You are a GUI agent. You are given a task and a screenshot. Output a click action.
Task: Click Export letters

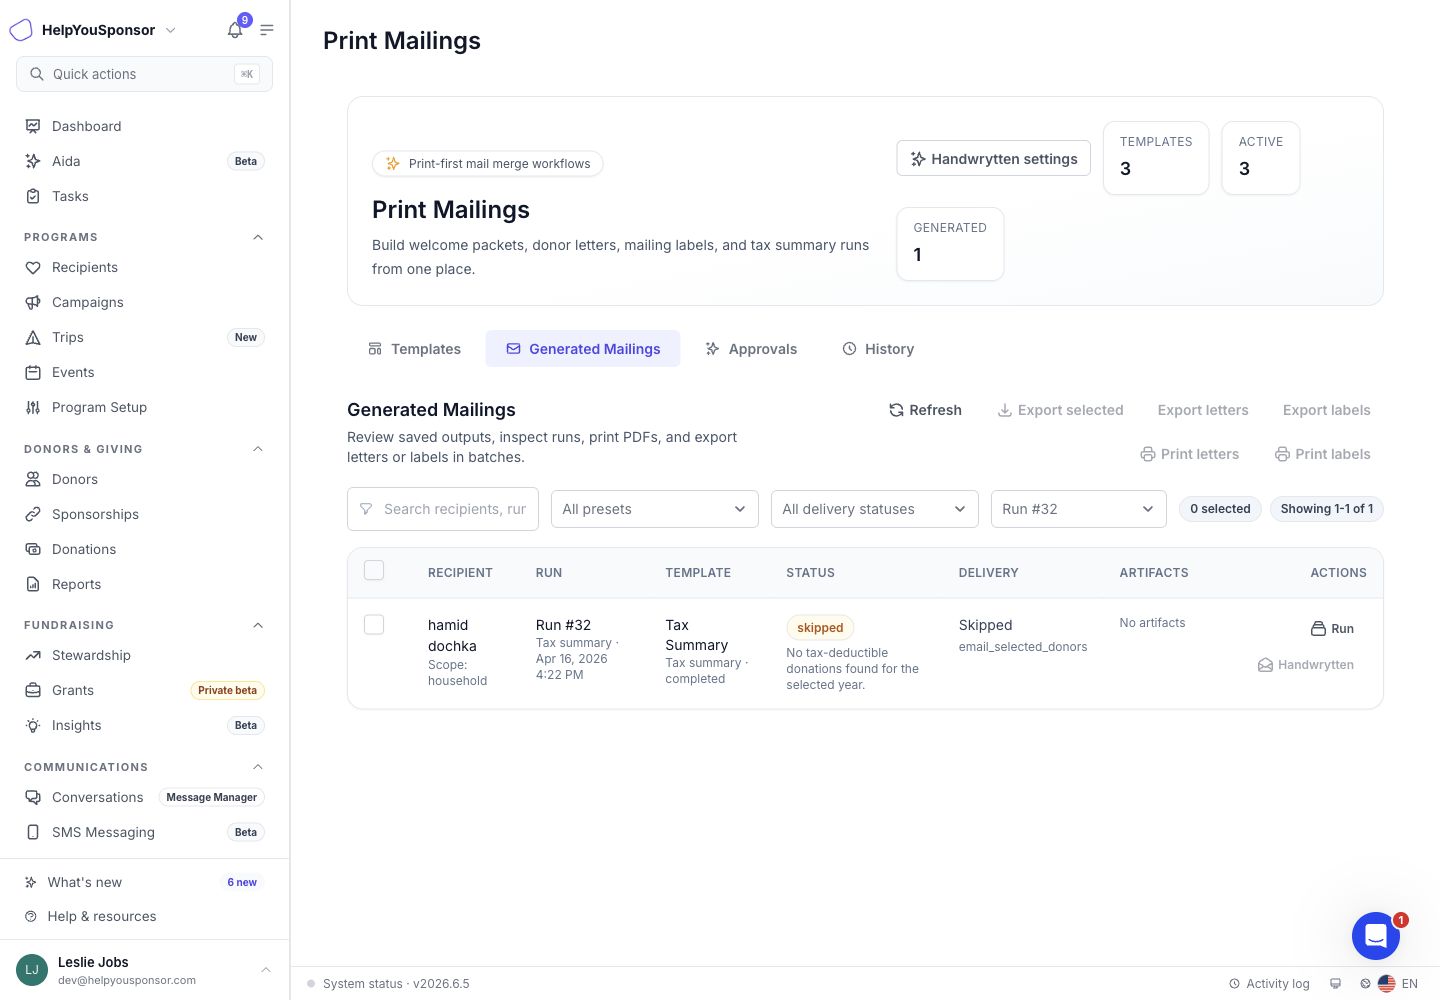point(1203,410)
